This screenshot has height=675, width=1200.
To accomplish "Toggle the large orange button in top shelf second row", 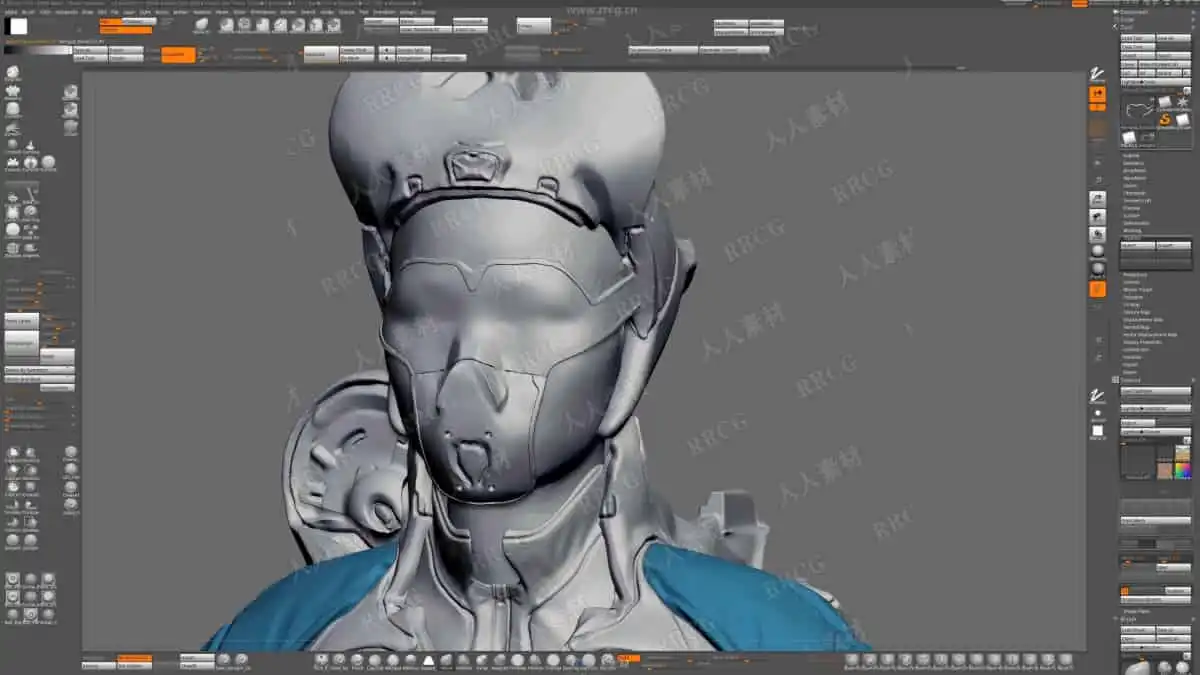I will coord(178,54).
